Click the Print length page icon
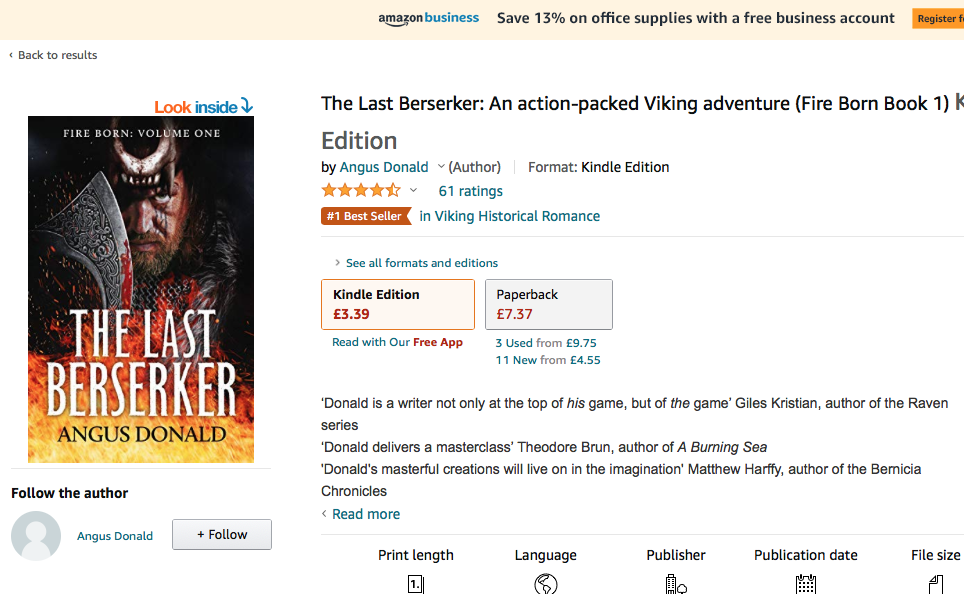 pyautogui.click(x=416, y=584)
